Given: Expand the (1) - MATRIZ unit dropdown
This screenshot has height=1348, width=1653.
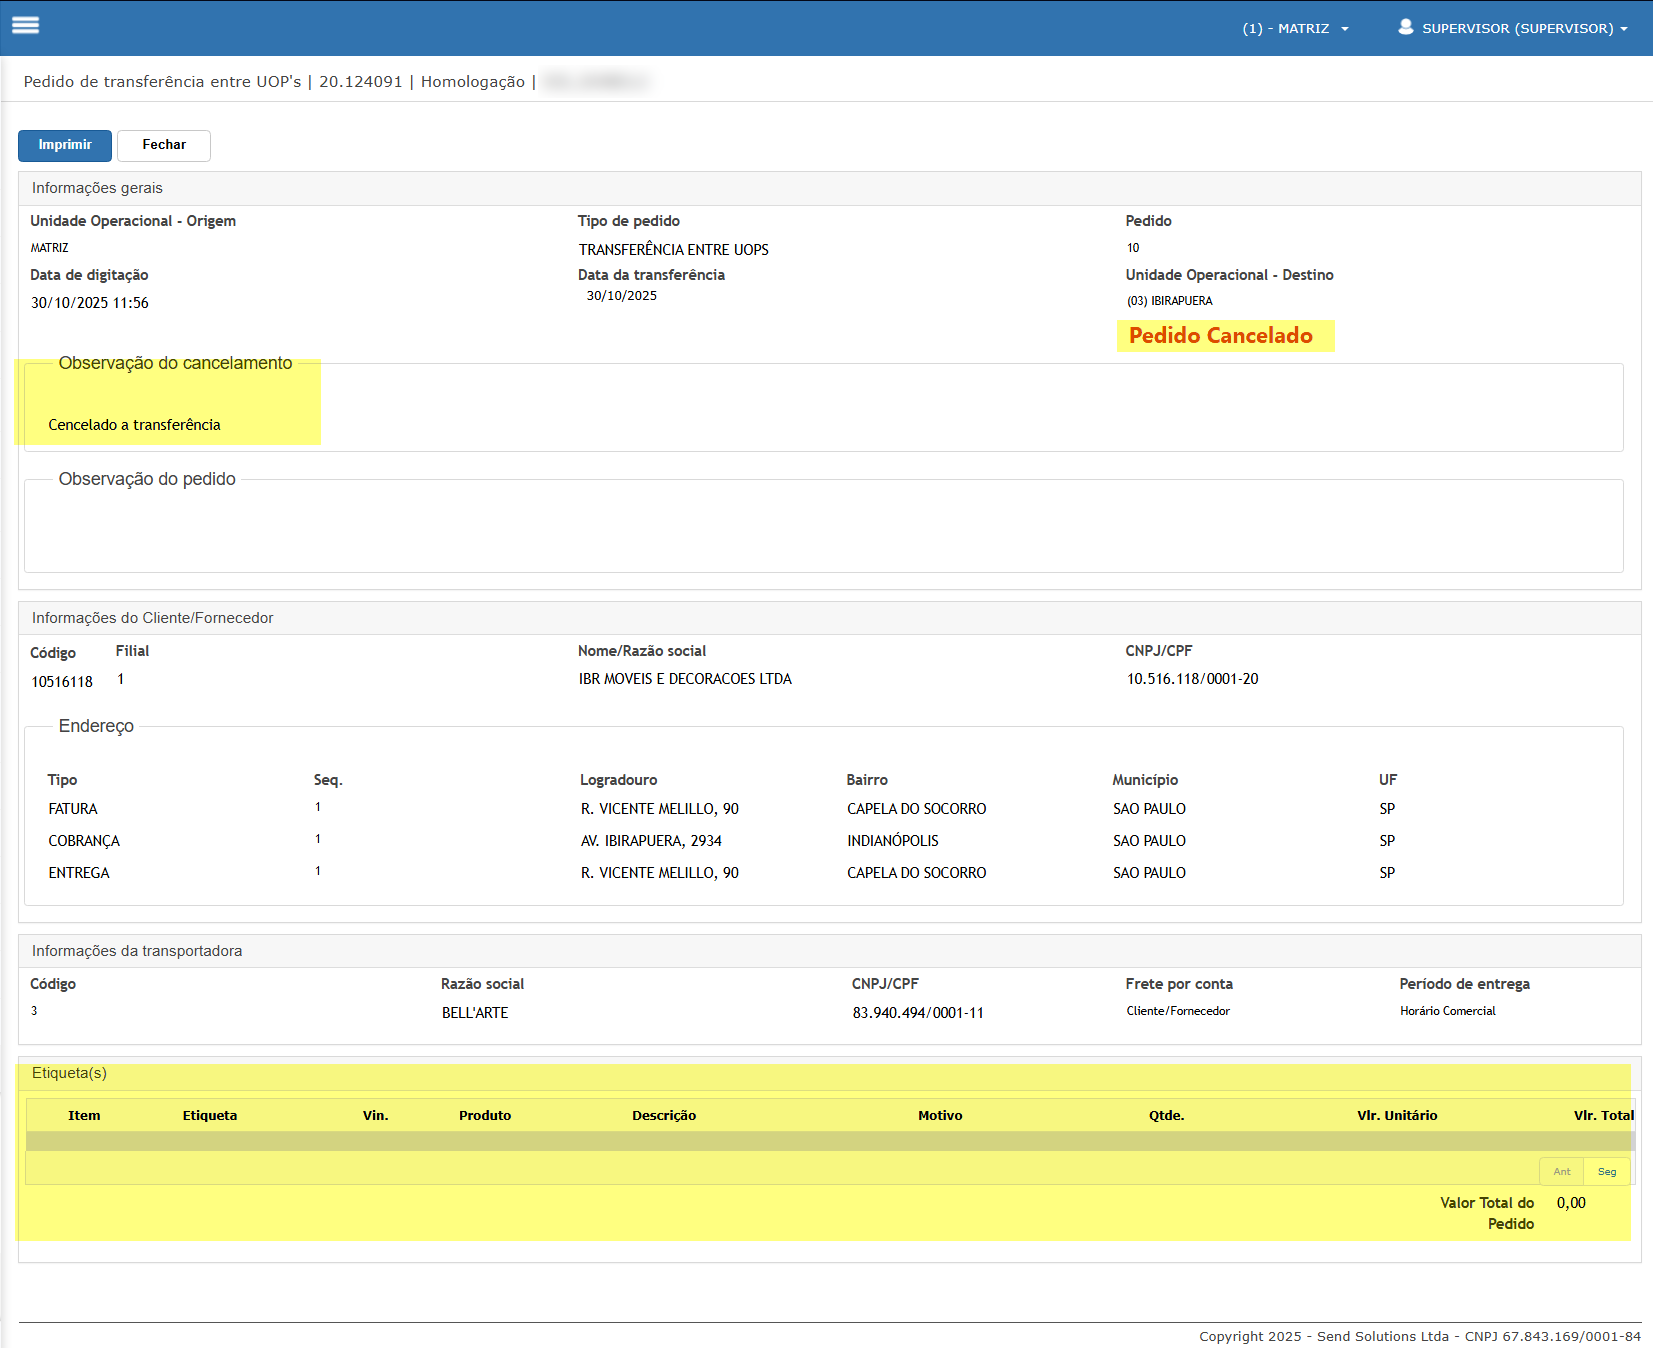Looking at the screenshot, I should tap(1295, 28).
